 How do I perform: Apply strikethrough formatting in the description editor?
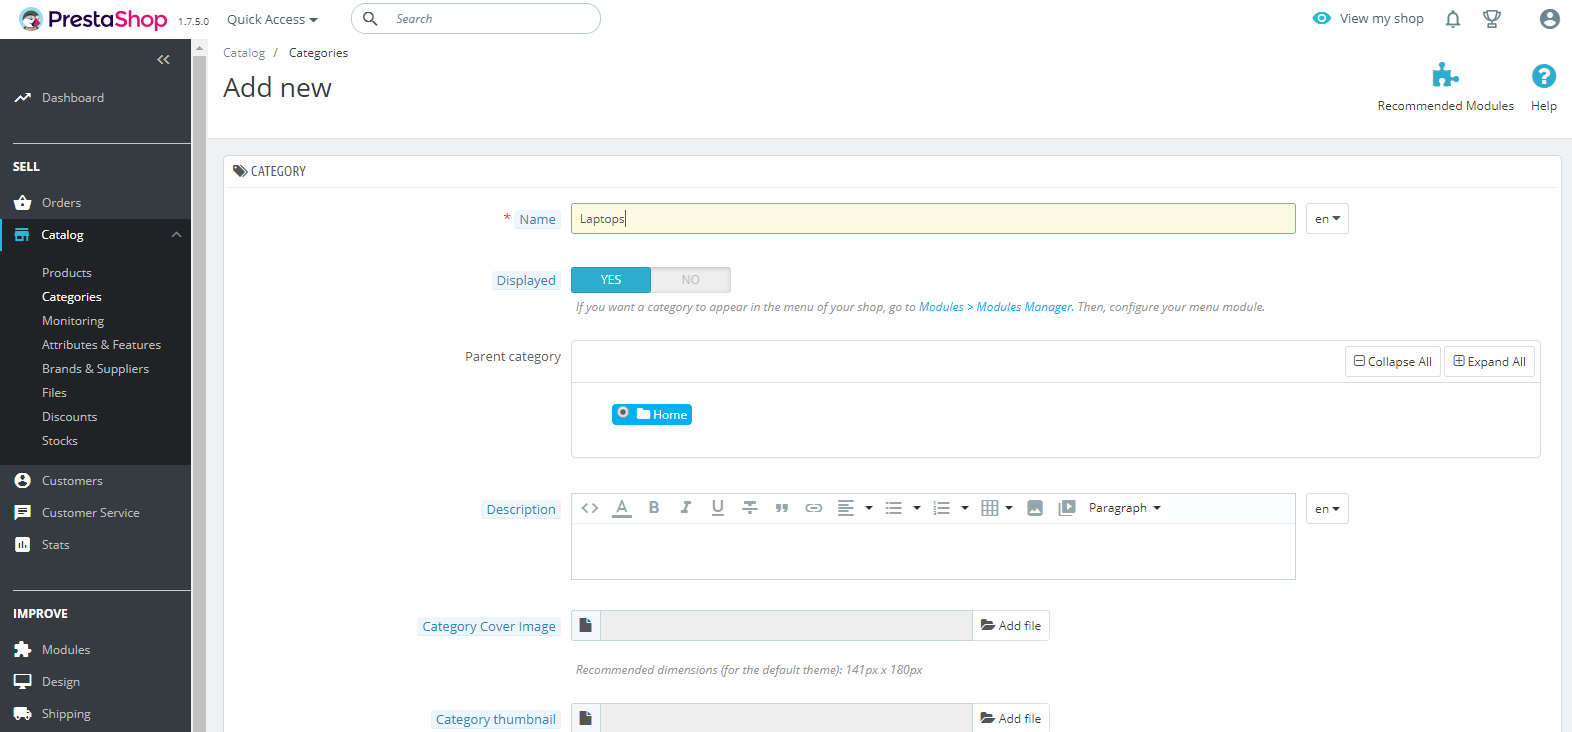pos(750,508)
